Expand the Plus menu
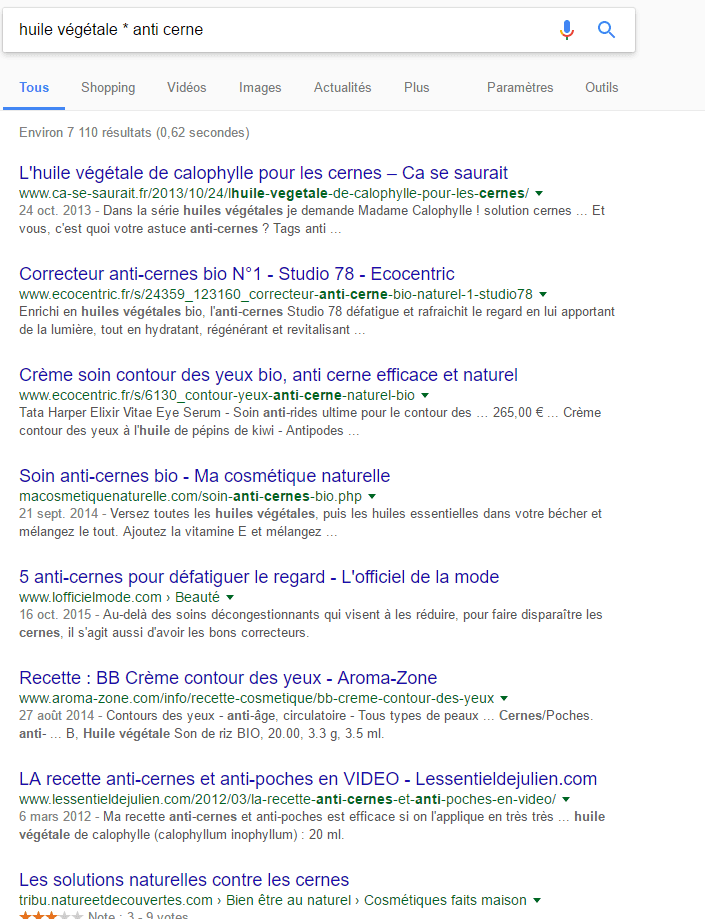Screen dimensions: 705x919 416,87
